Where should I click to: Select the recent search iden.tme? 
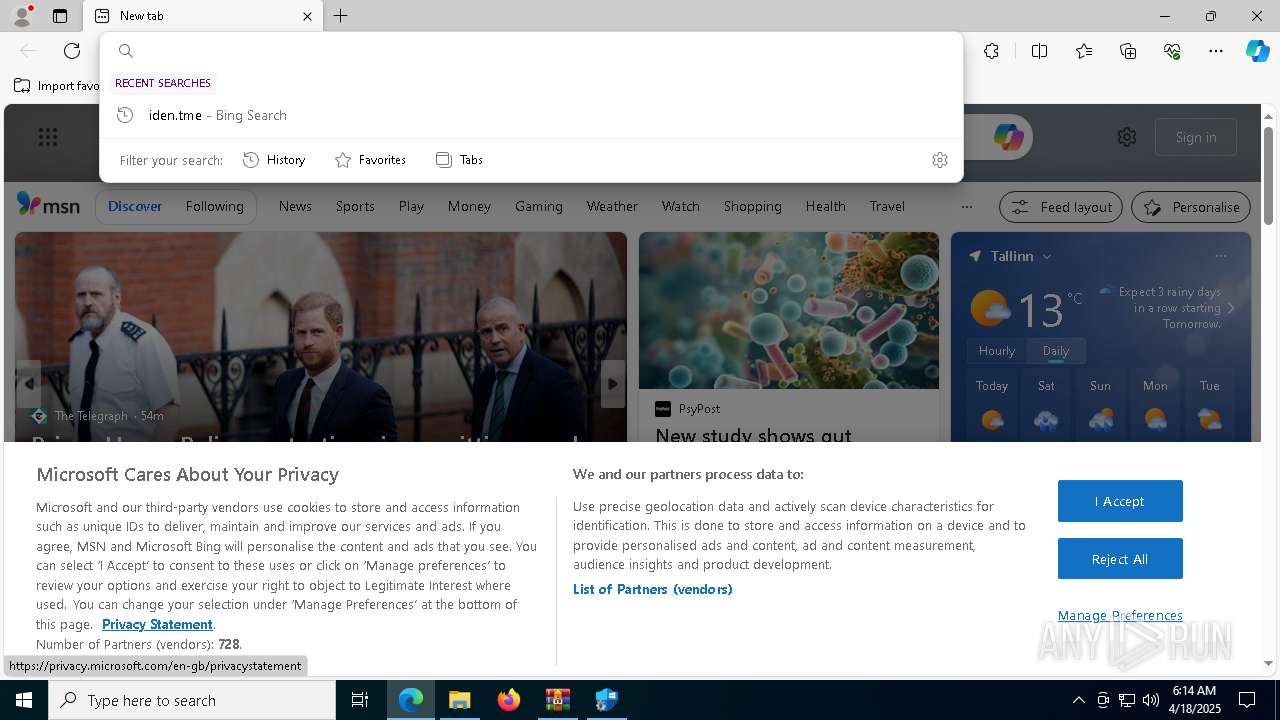[531, 115]
